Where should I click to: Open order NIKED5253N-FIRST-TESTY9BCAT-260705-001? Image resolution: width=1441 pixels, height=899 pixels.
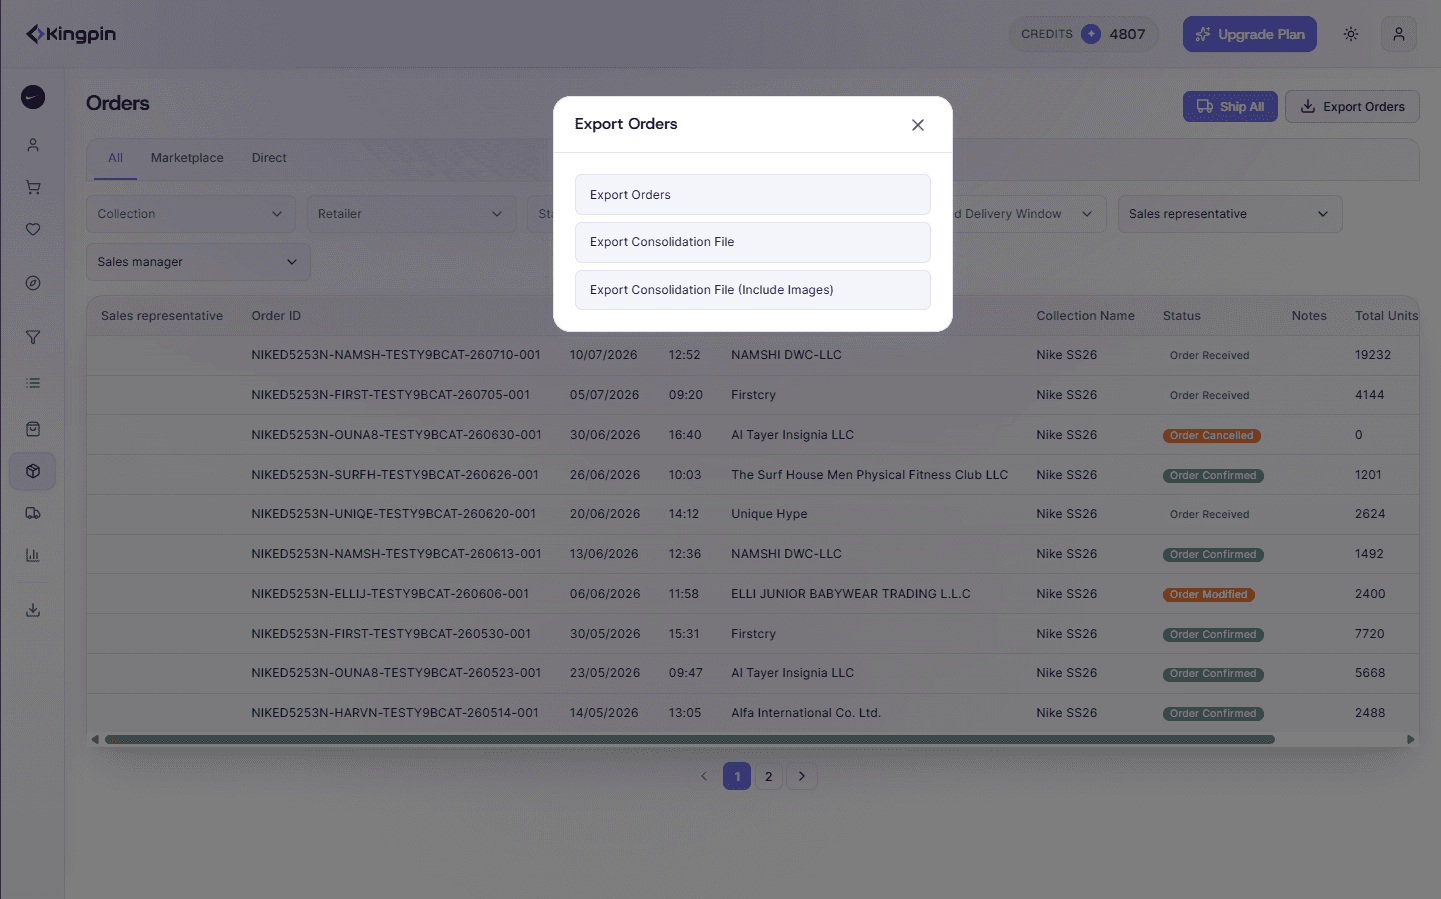pyautogui.click(x=391, y=395)
